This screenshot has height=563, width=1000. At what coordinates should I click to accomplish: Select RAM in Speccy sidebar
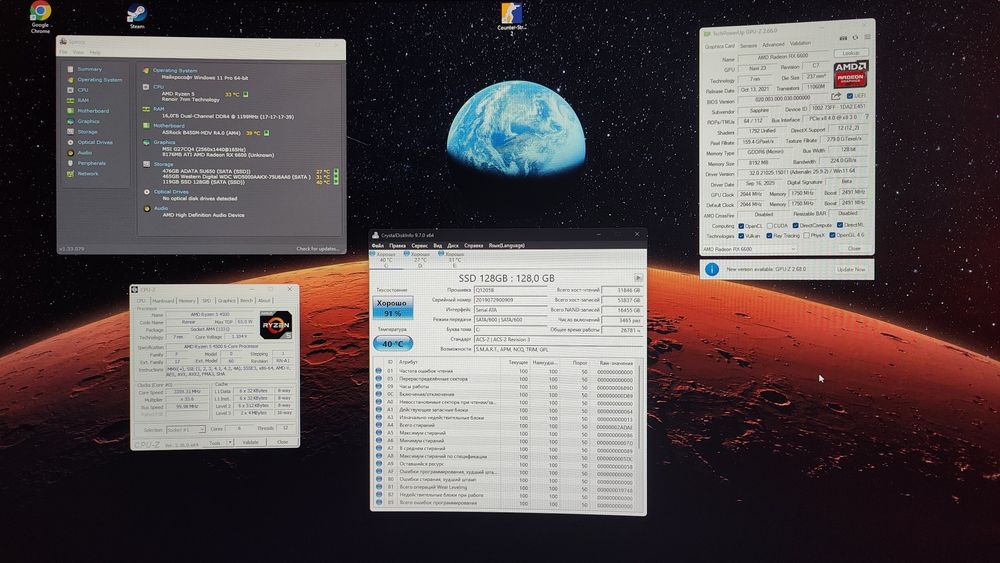(83, 100)
